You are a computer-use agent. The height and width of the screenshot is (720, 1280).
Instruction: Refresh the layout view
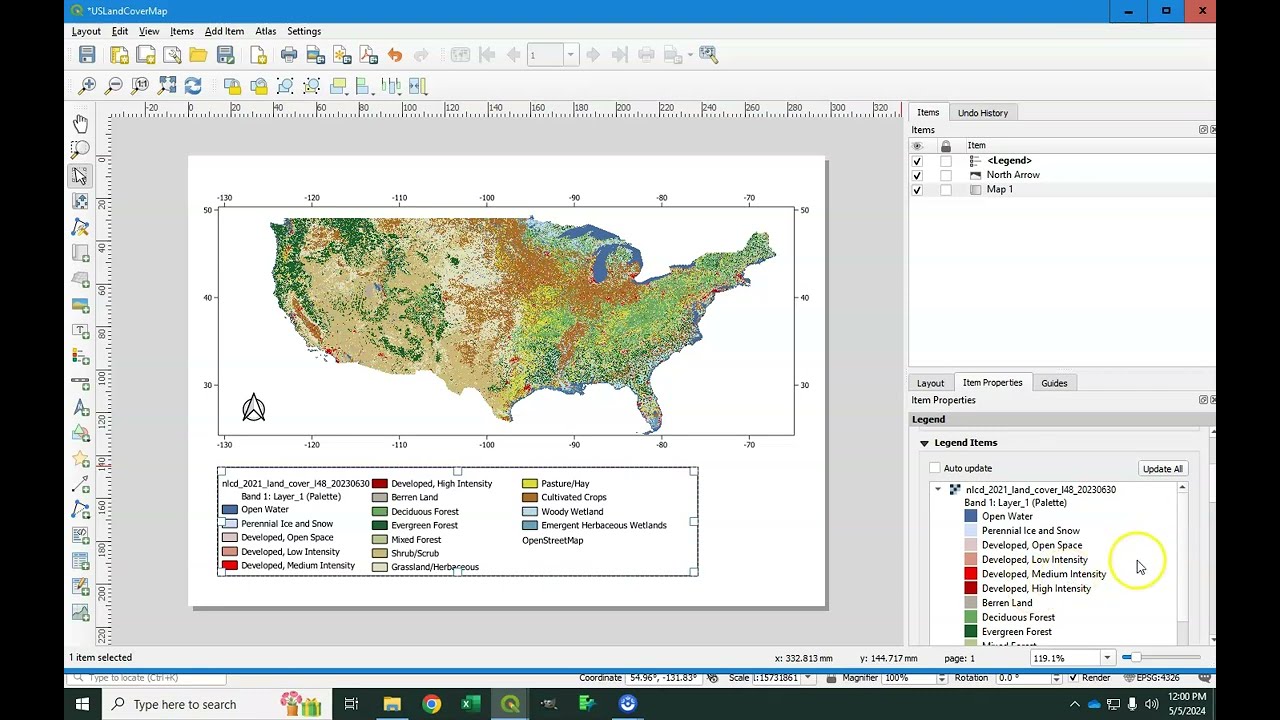click(x=193, y=86)
